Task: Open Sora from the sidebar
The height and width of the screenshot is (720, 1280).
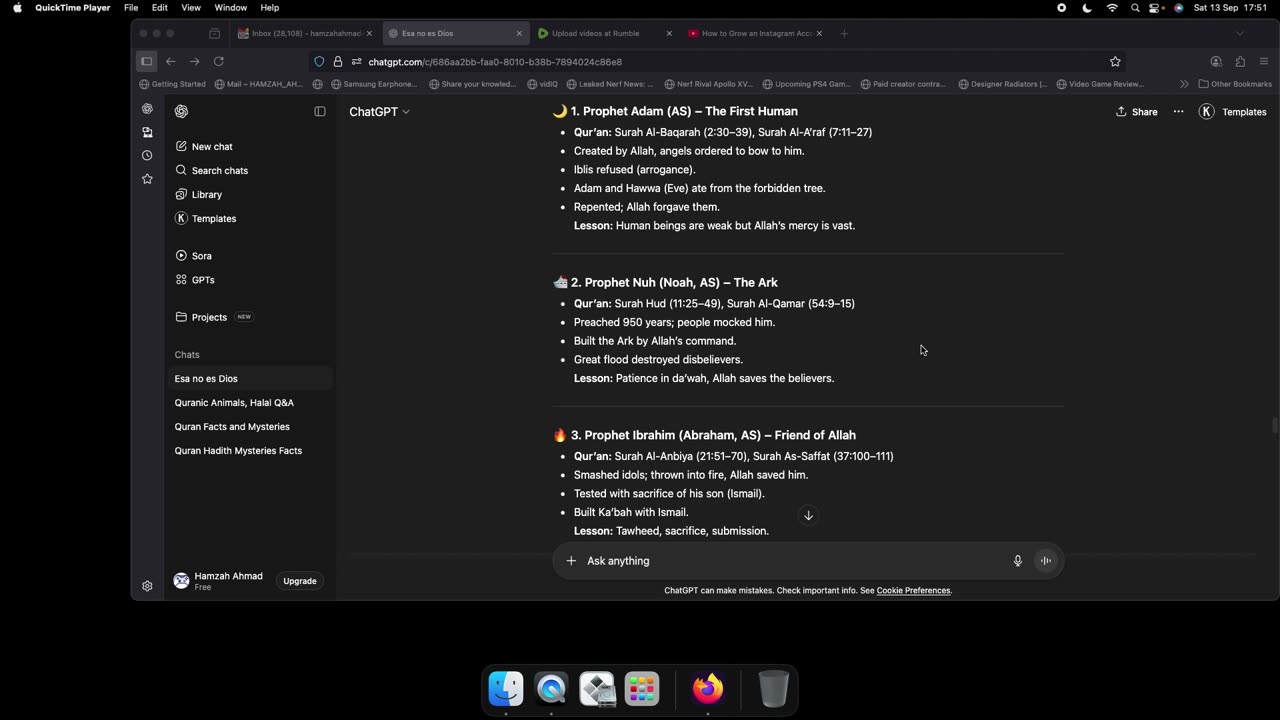Action: (x=194, y=256)
